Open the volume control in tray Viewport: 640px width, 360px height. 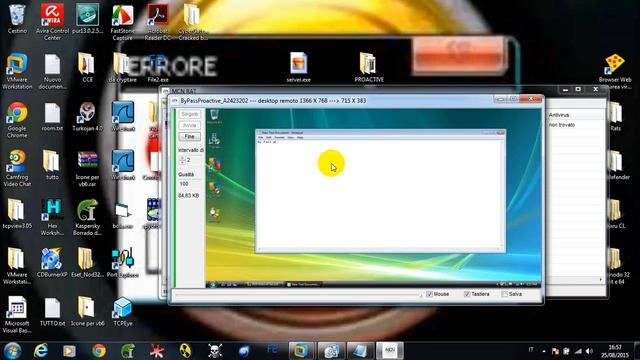[589, 351]
